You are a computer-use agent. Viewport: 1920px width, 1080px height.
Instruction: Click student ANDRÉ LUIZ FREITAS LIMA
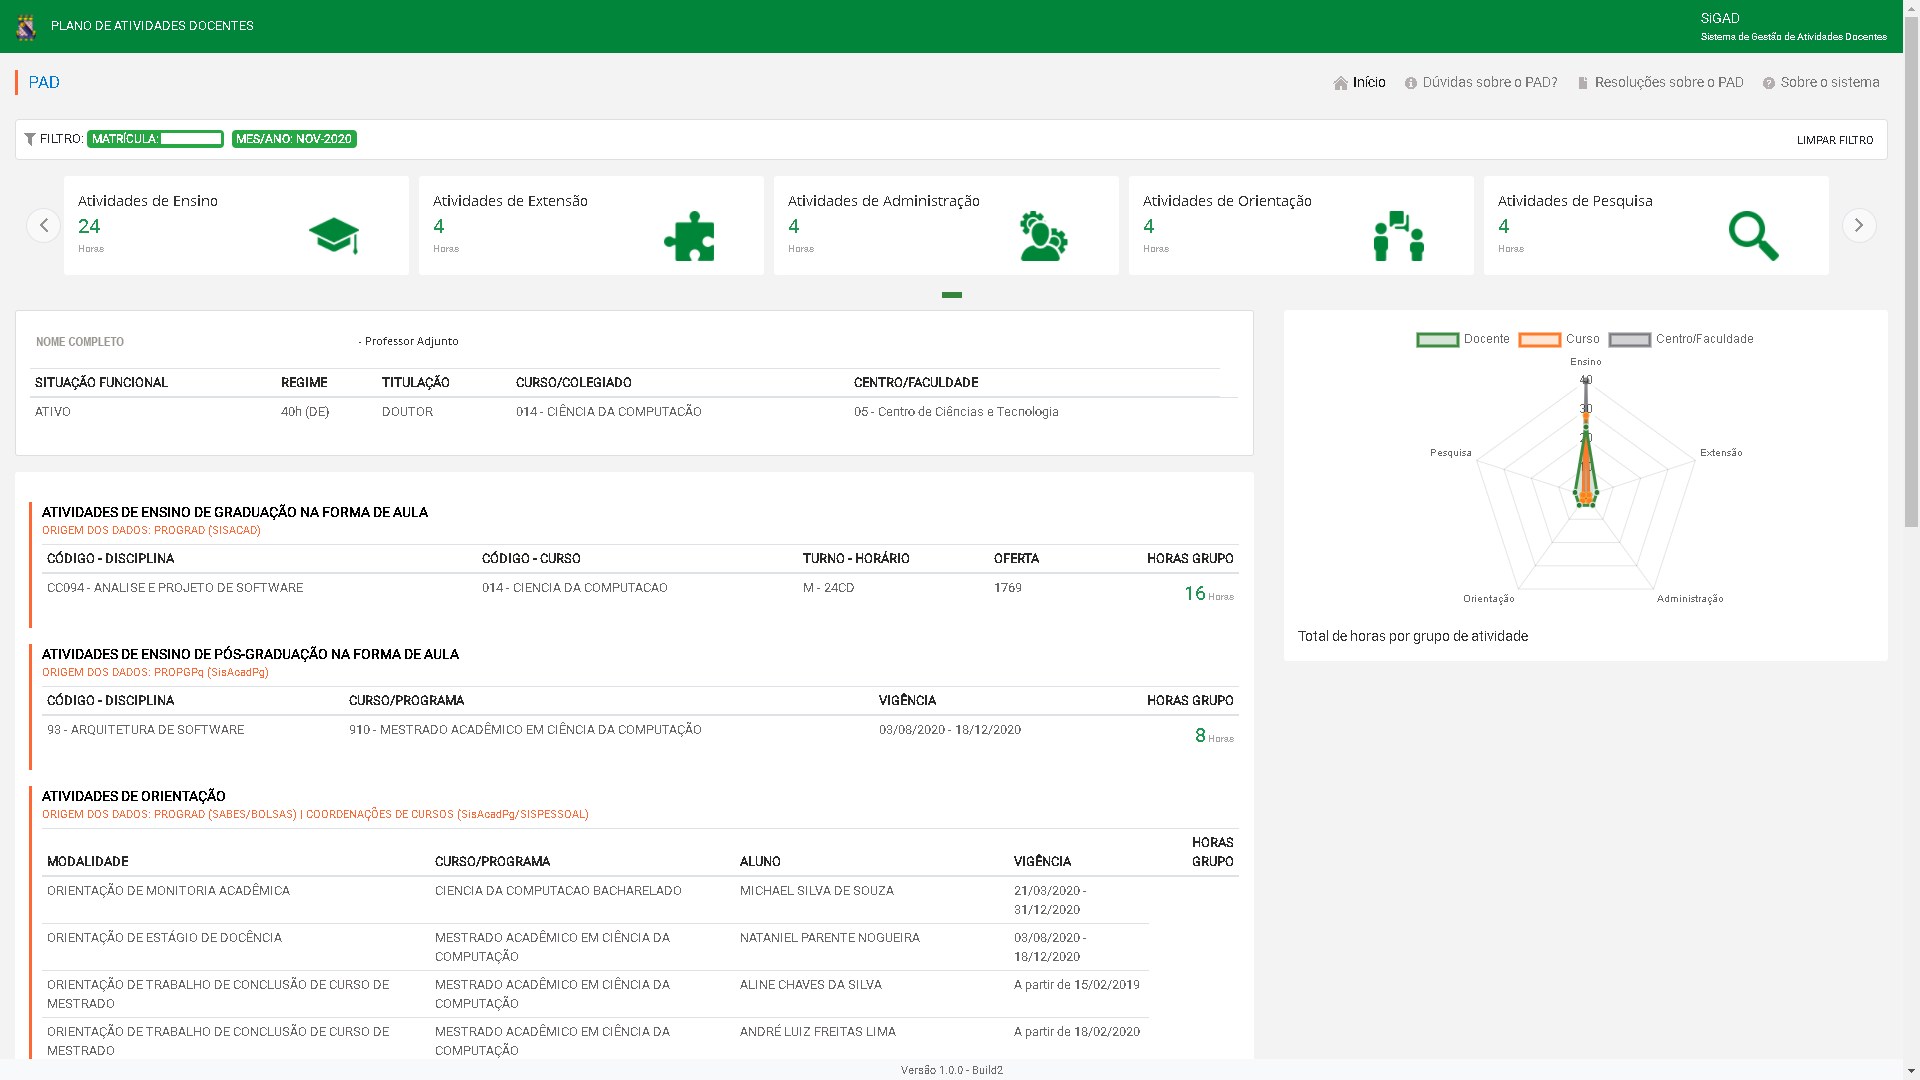[x=818, y=1032]
